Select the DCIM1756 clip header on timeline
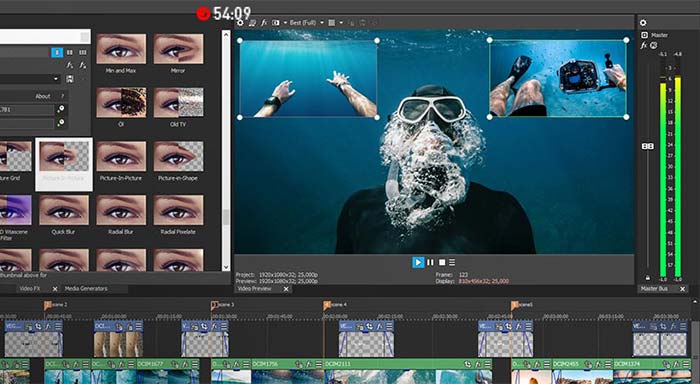700x384 pixels. coord(288,364)
